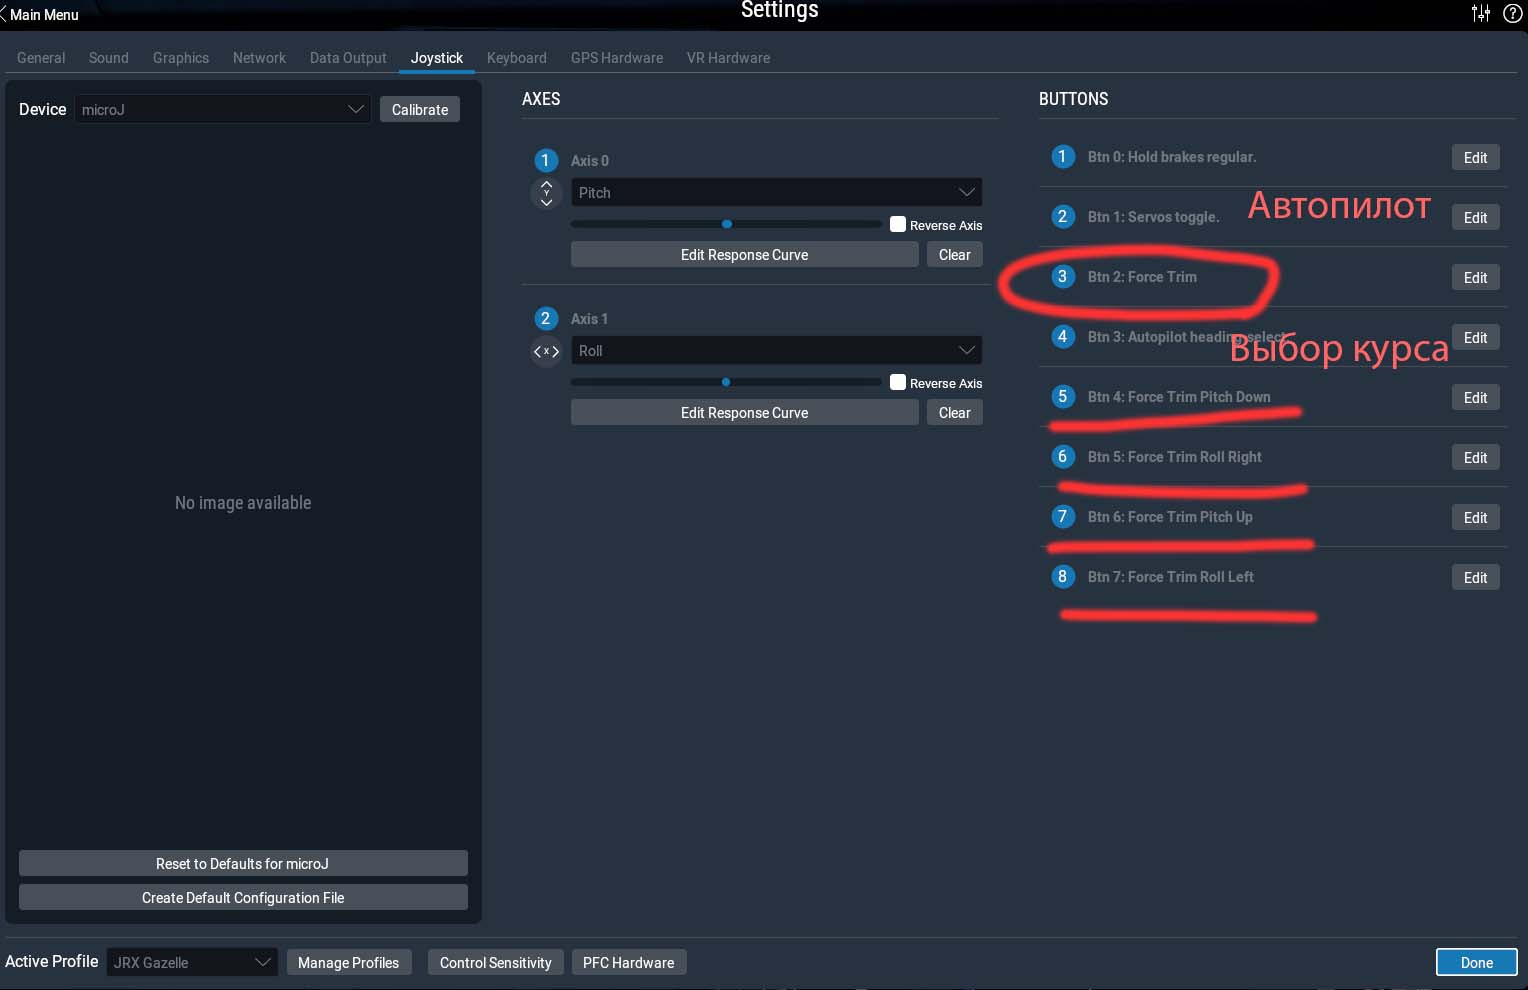Edit Btn 5 Force Trim Roll Right

(x=1476, y=457)
